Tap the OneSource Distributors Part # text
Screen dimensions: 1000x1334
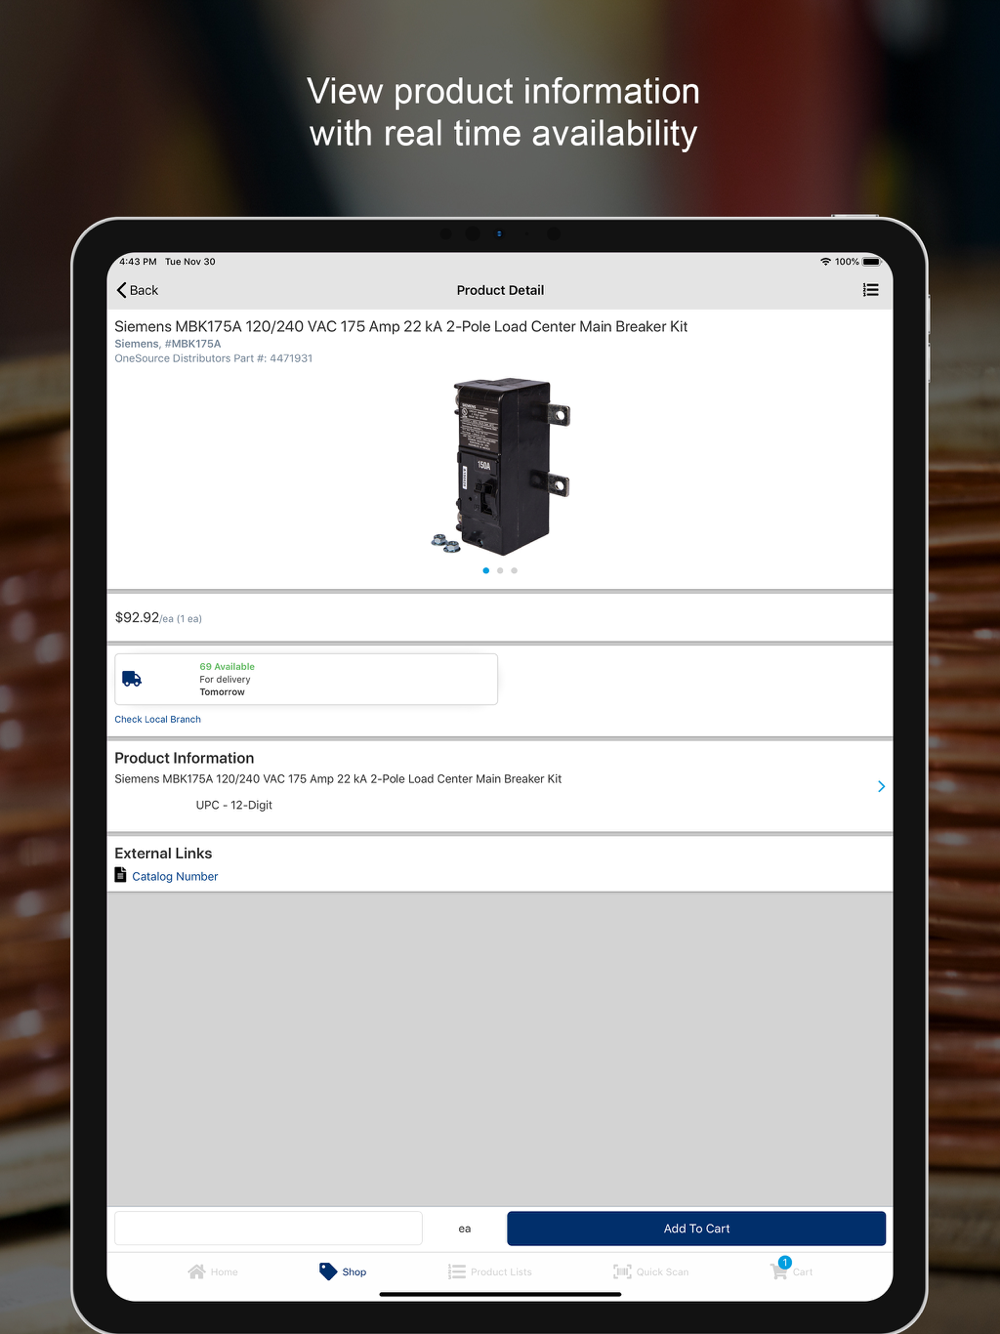click(214, 358)
